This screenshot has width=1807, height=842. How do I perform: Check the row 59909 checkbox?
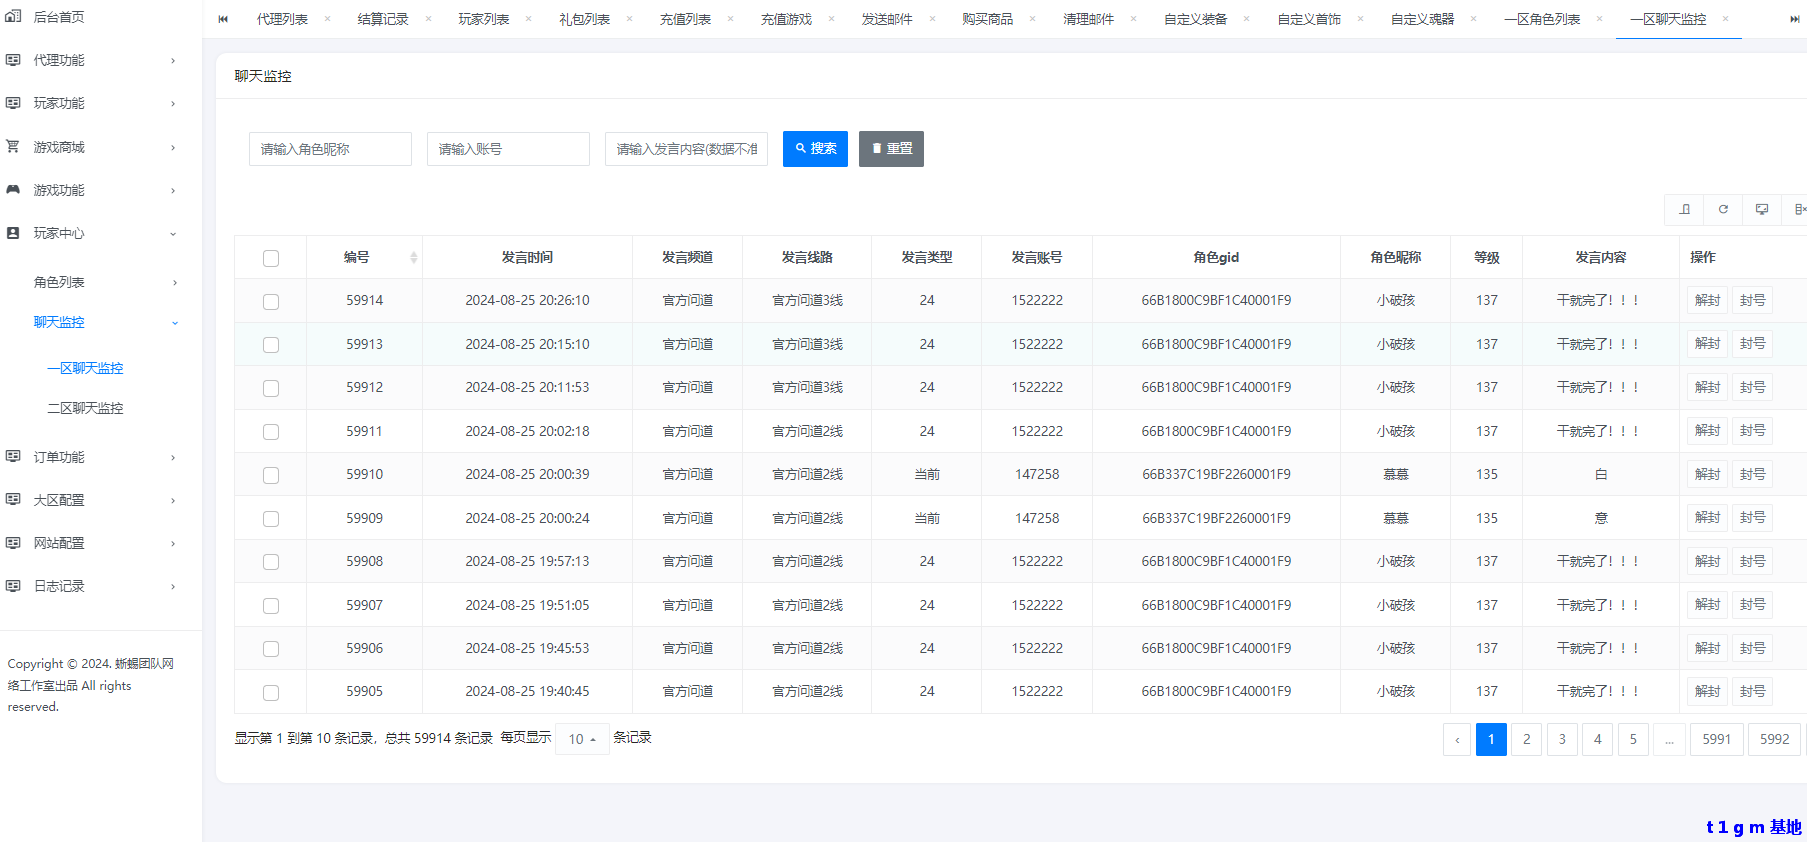[271, 519]
